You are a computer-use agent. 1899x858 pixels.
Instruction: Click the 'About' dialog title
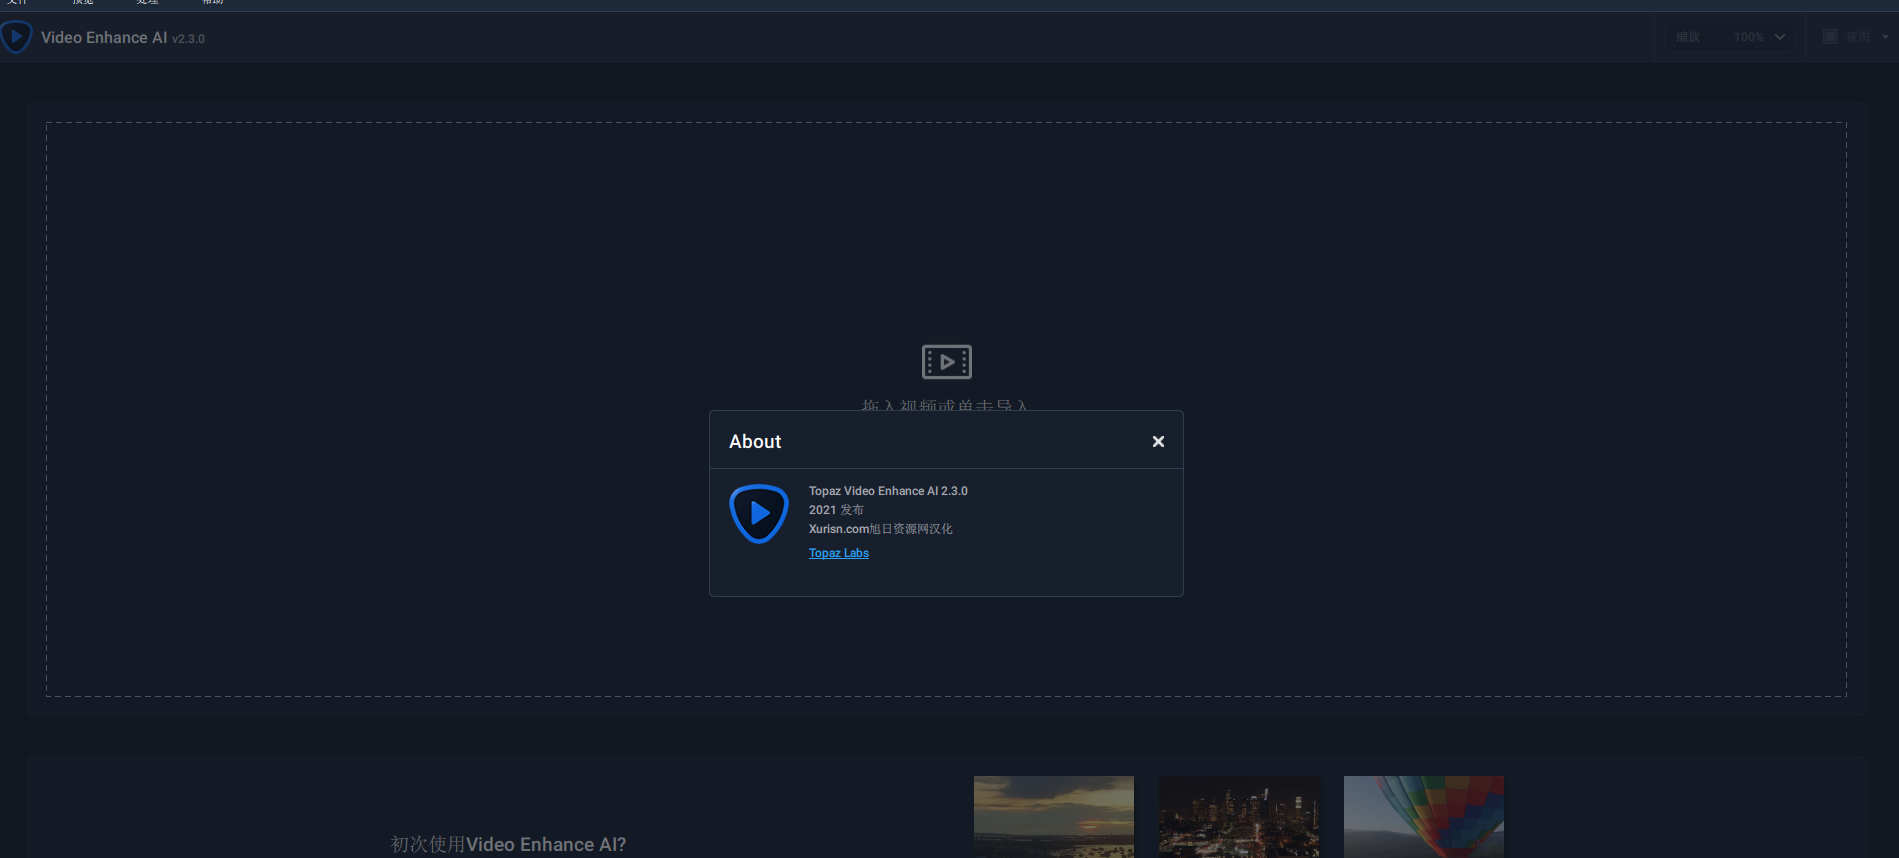point(755,441)
